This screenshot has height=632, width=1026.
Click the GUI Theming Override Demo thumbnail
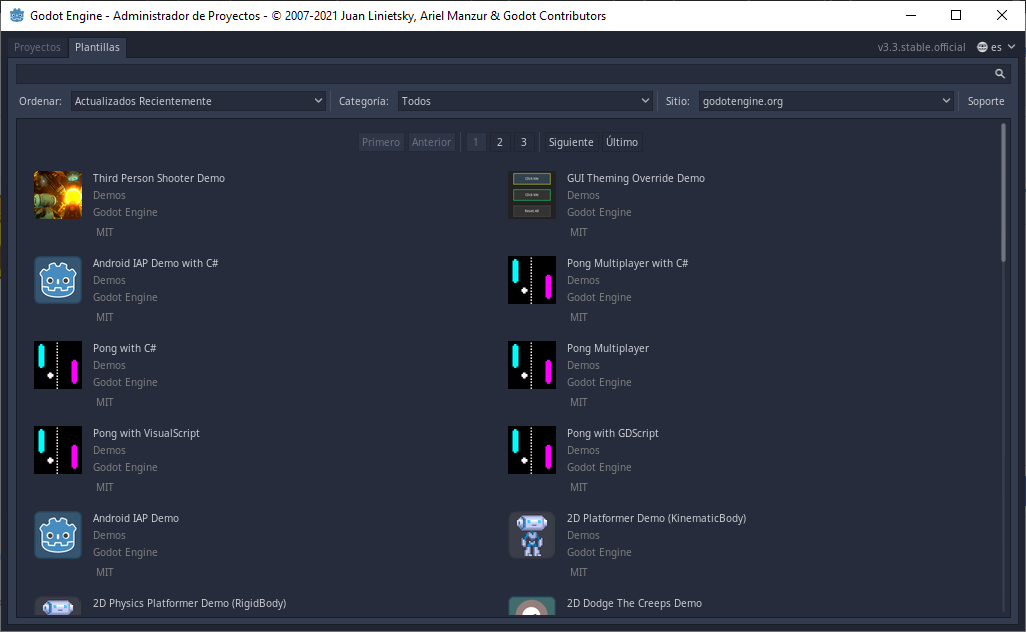pyautogui.click(x=532, y=195)
